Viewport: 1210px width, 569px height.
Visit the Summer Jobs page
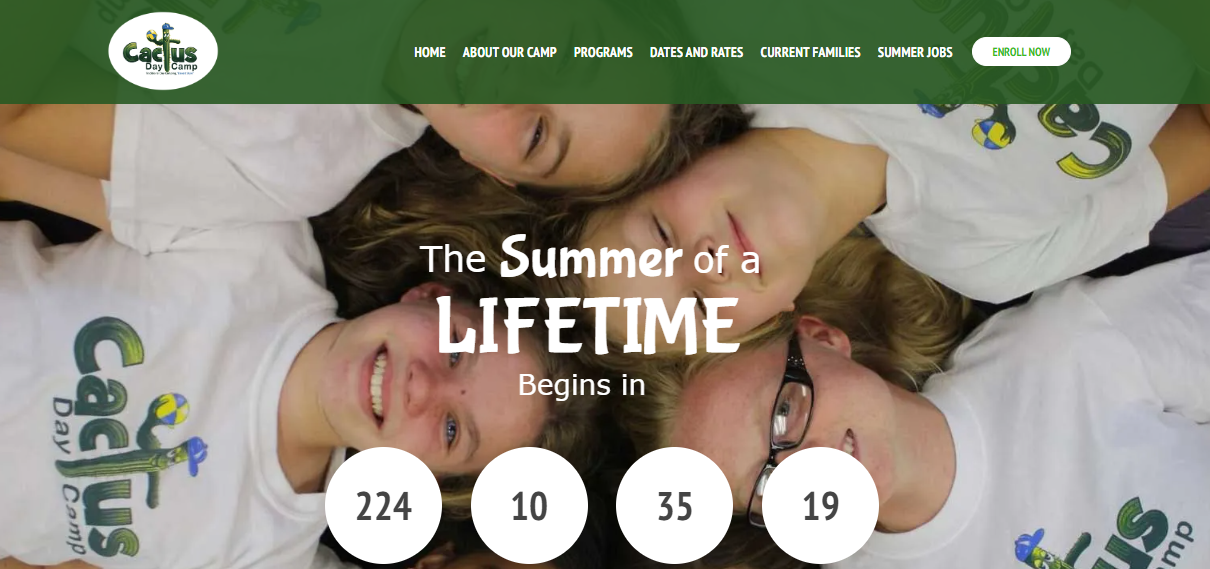[x=915, y=52]
